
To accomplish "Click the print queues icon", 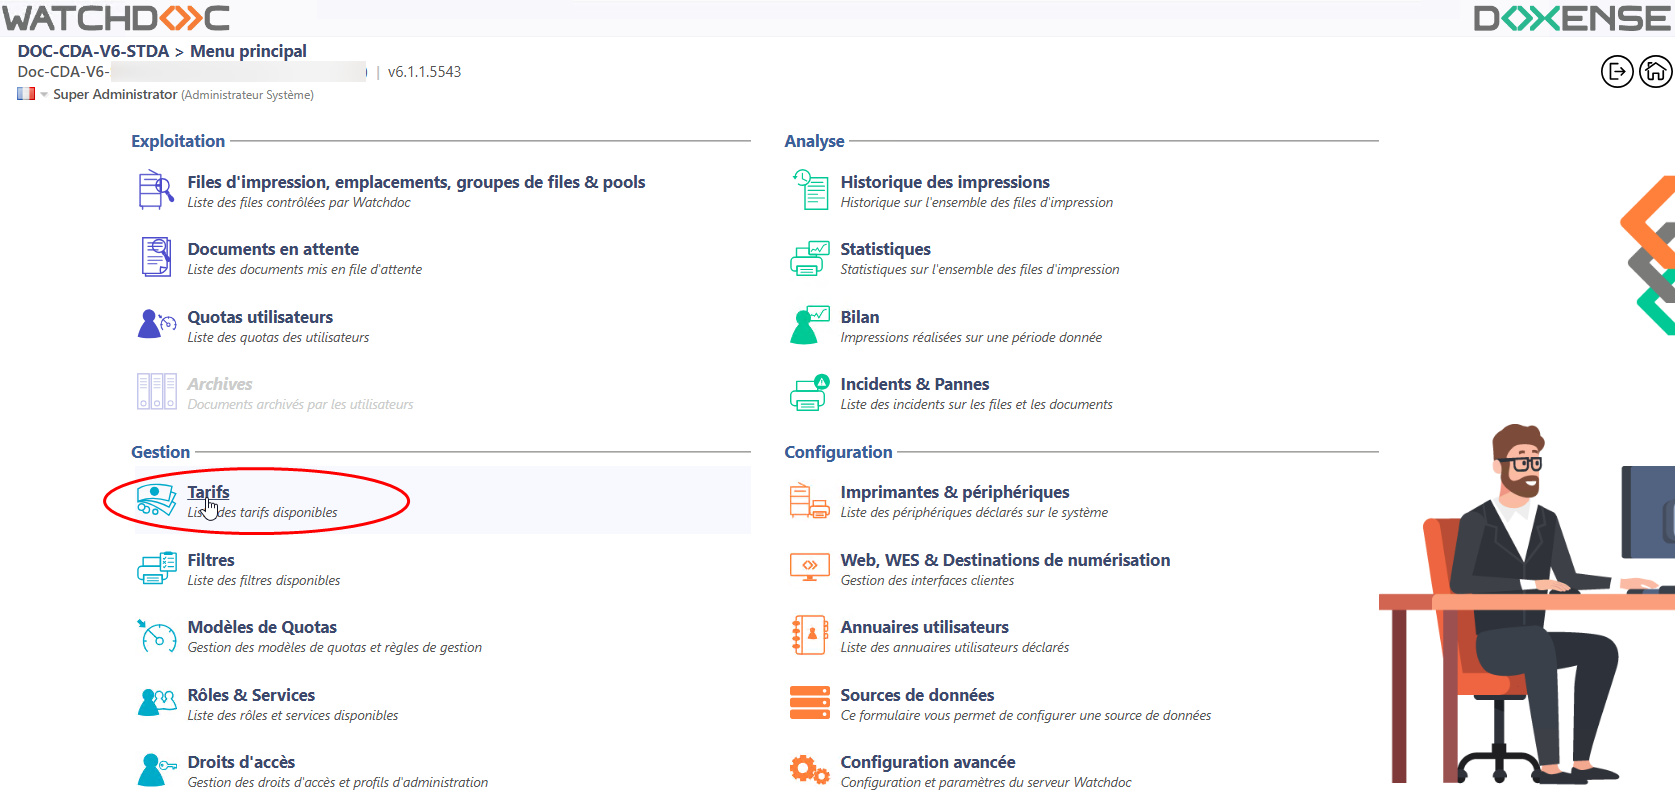I will click(x=156, y=190).
